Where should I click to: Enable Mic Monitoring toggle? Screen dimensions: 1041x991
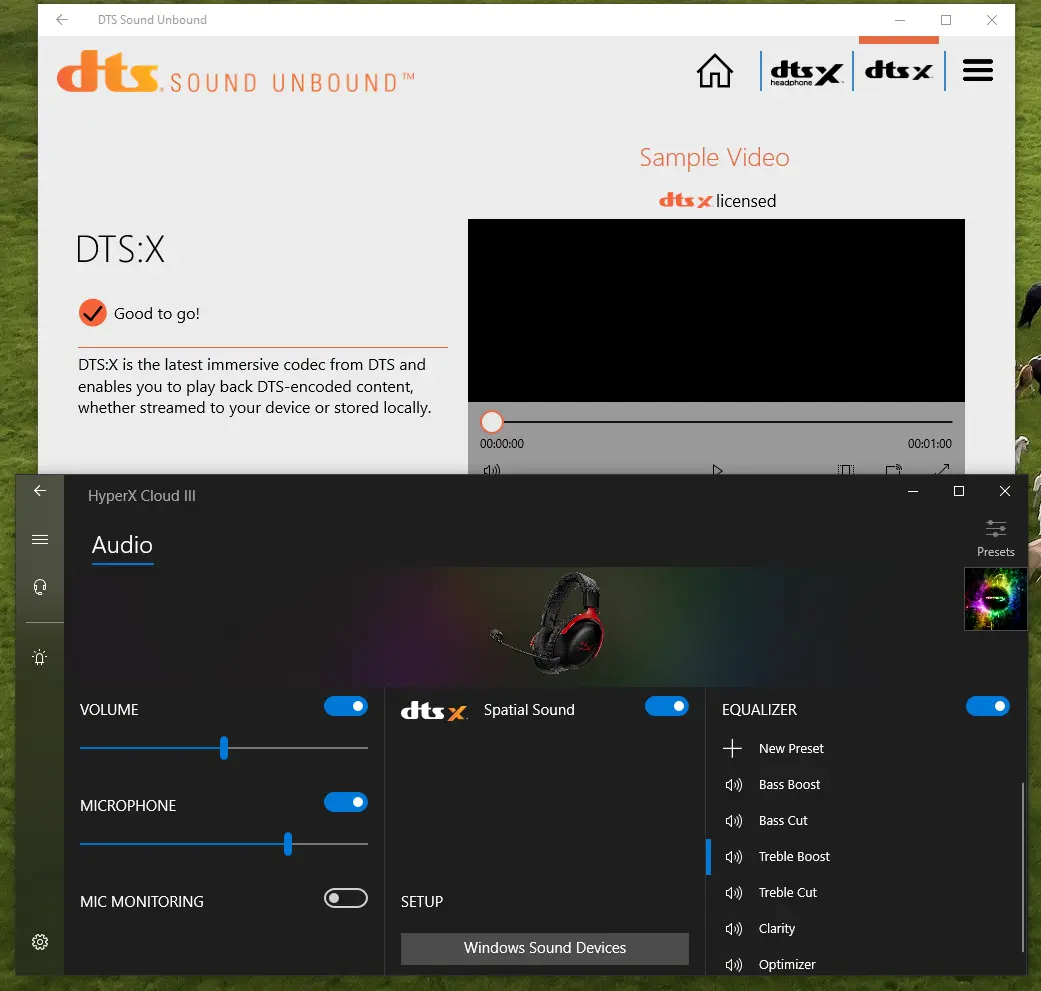pos(345,898)
